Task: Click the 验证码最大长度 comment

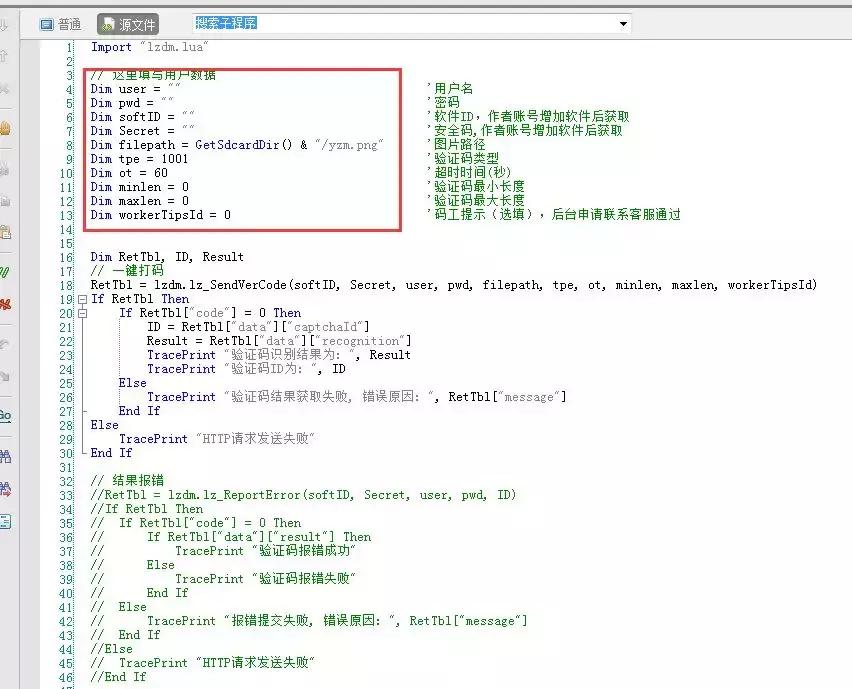Action: [x=476, y=201]
